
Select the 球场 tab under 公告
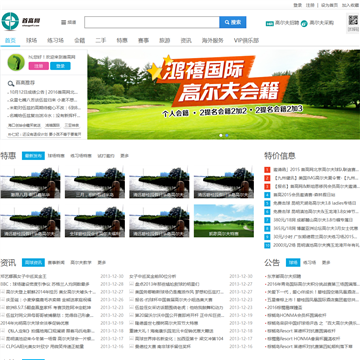tap(293, 262)
